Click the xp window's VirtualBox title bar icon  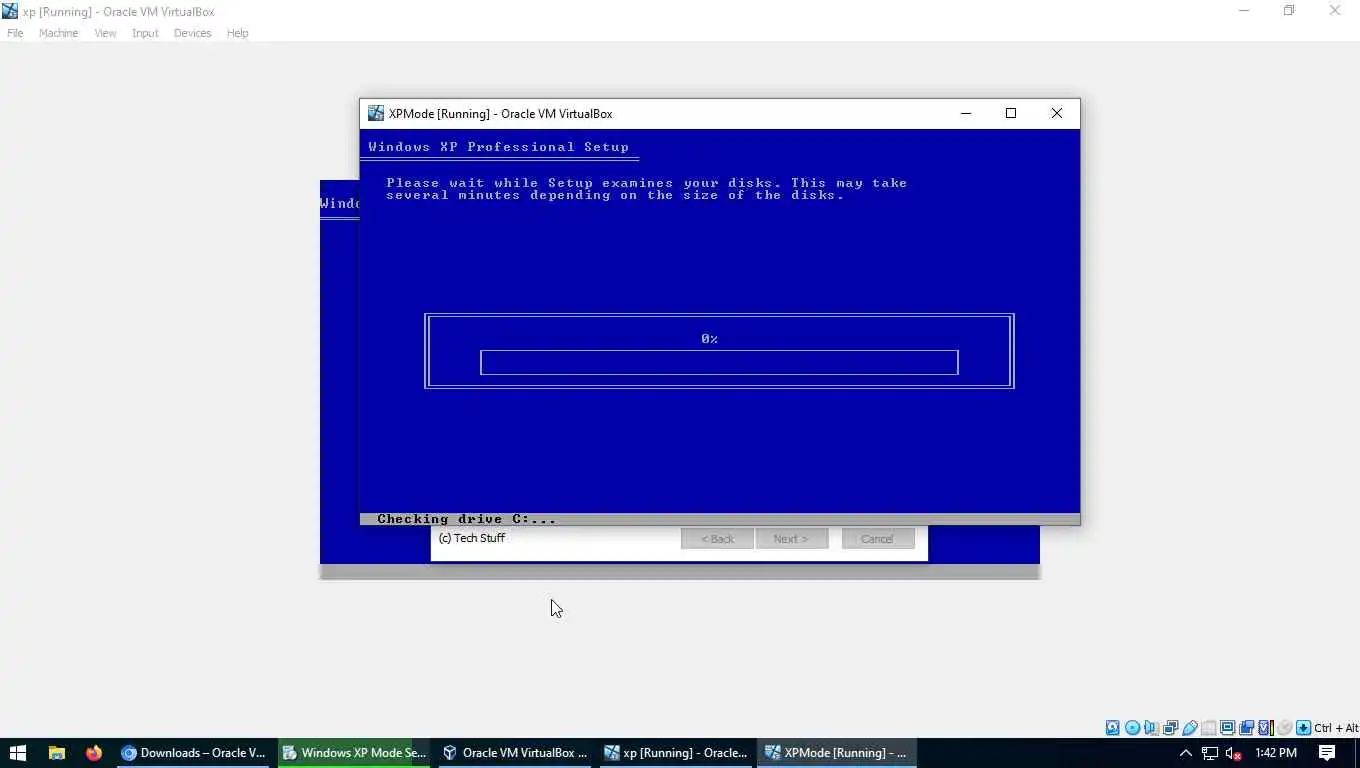click(x=10, y=11)
